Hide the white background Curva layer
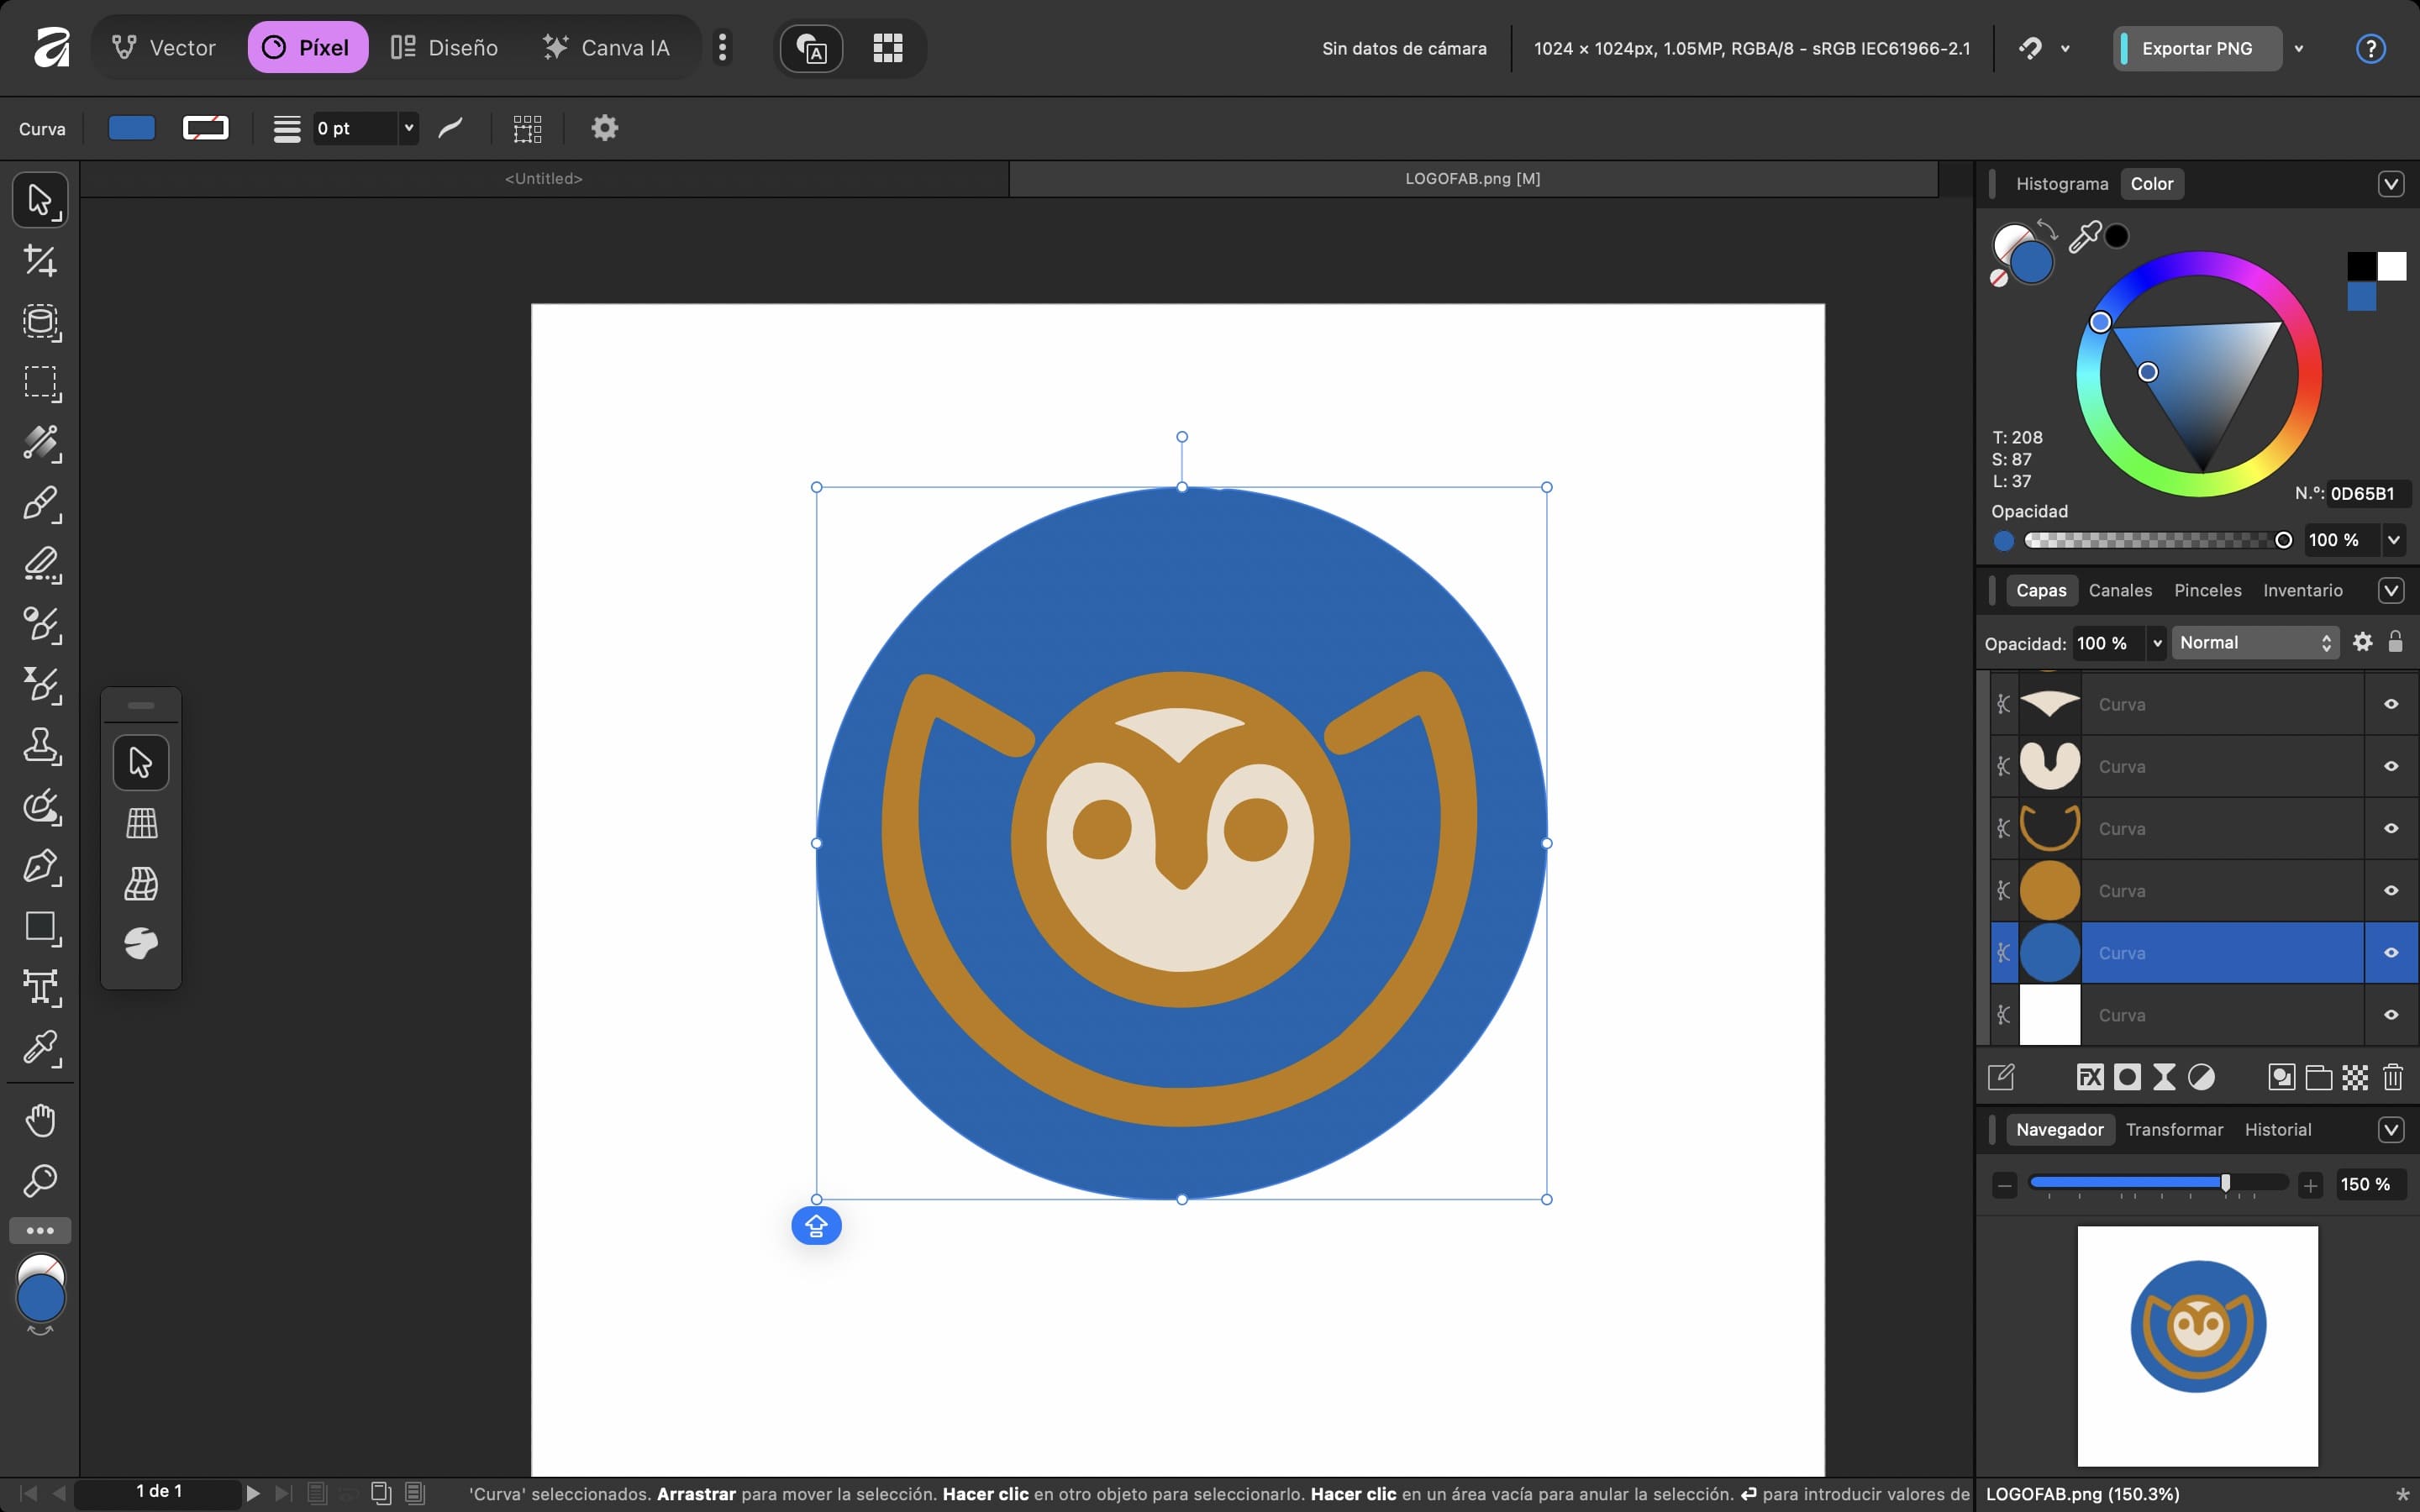 (x=2390, y=1015)
